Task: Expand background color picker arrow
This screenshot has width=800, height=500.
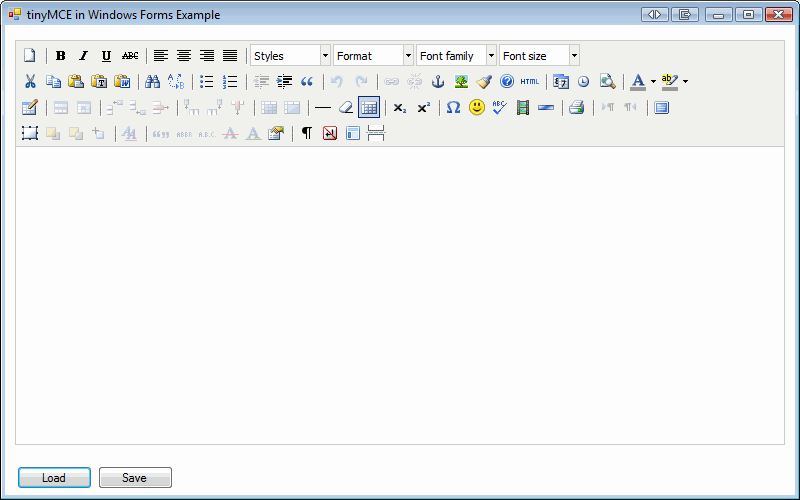Action: pos(685,81)
